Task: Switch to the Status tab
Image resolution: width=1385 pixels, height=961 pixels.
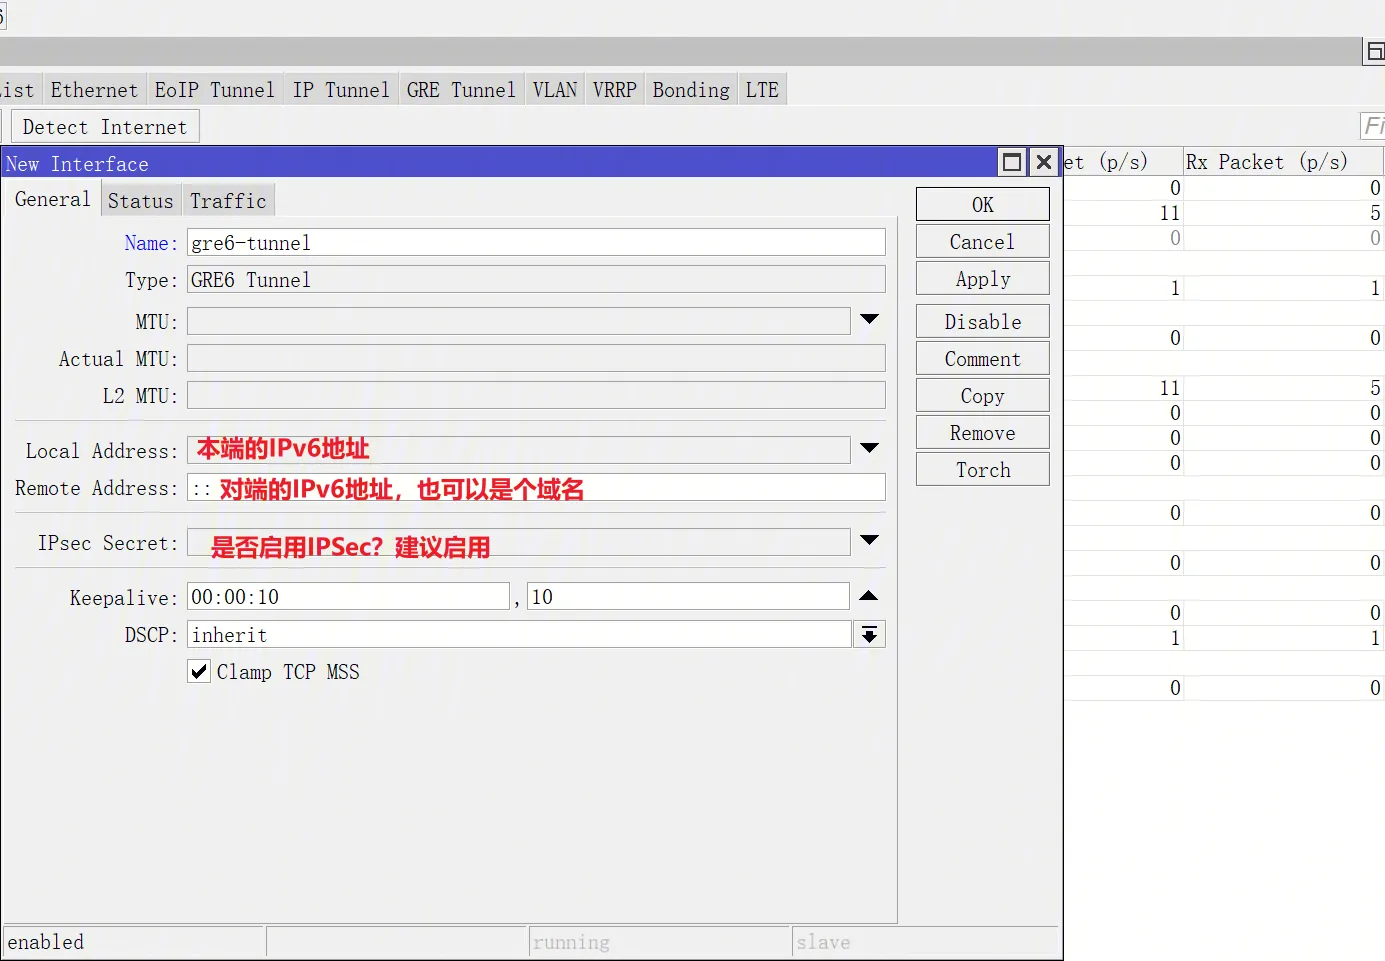Action: (x=141, y=201)
